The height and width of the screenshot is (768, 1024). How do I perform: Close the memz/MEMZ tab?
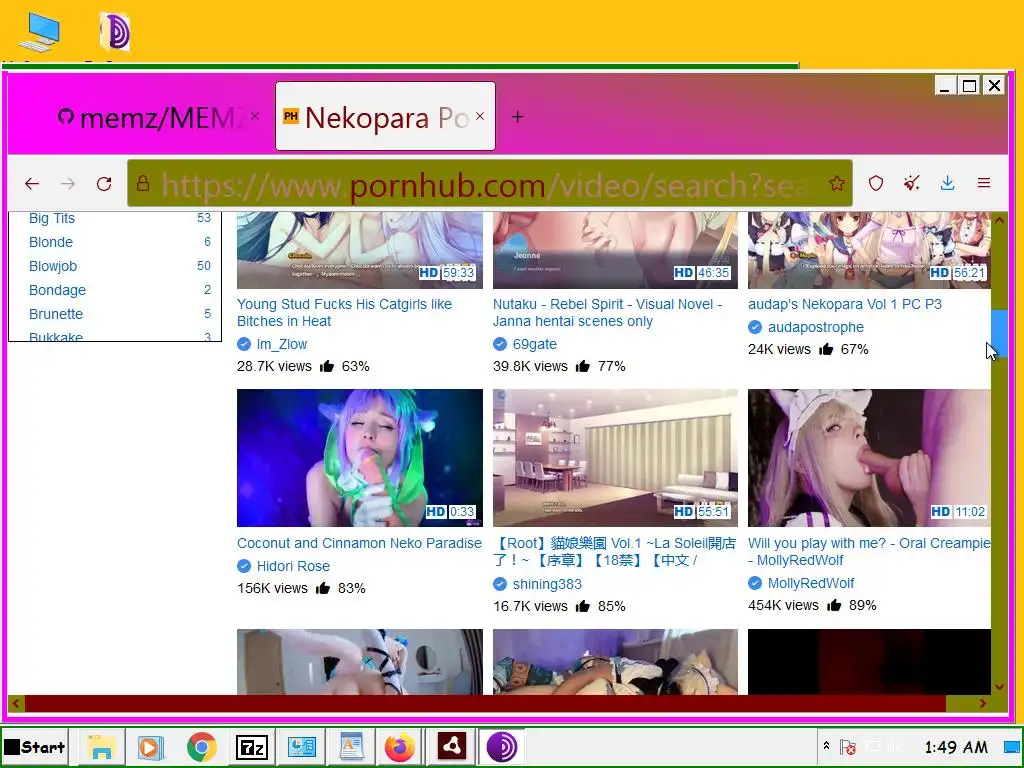pos(255,116)
